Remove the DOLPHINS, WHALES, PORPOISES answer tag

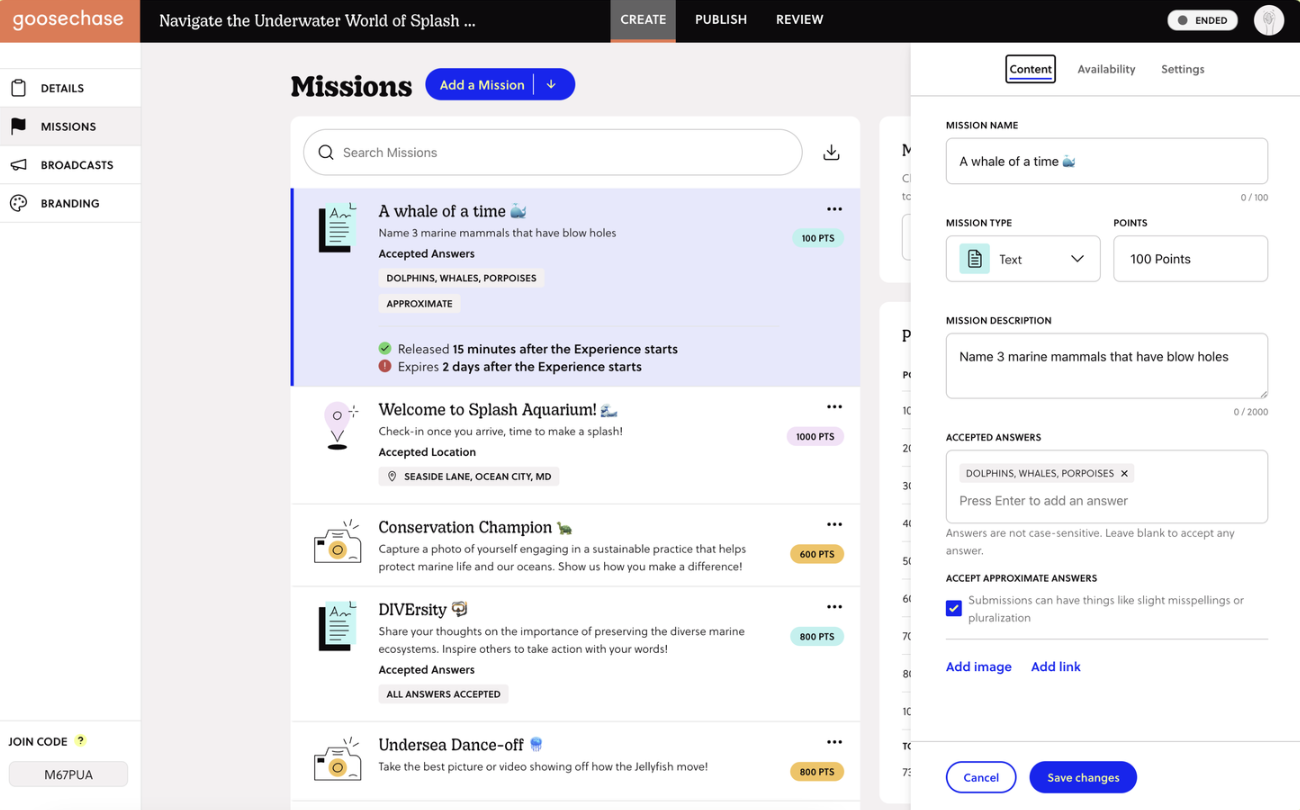pos(1124,474)
